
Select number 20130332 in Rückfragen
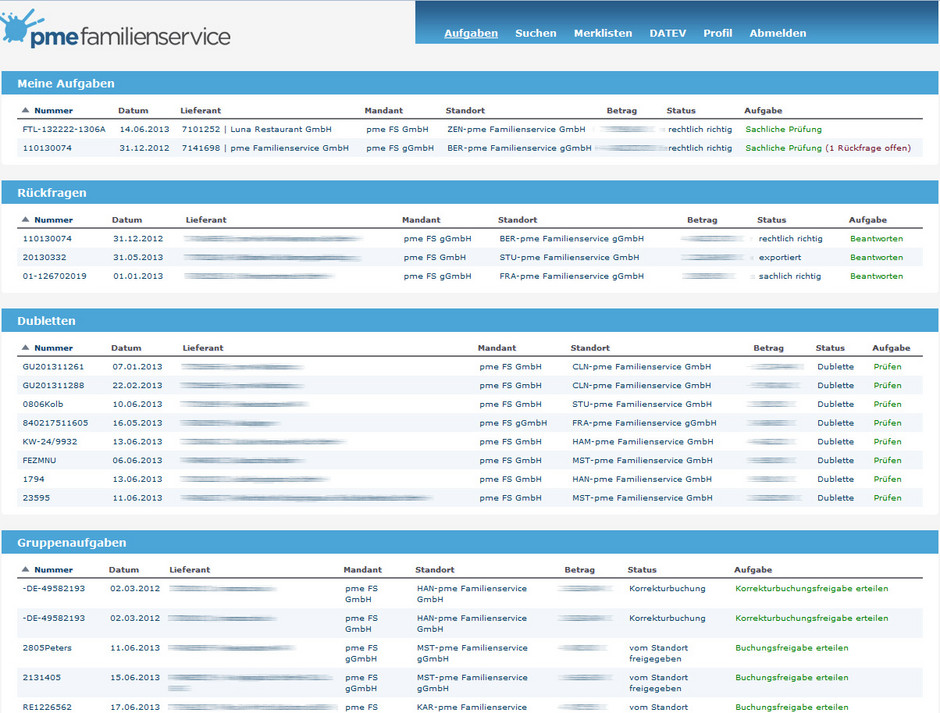click(x=44, y=257)
